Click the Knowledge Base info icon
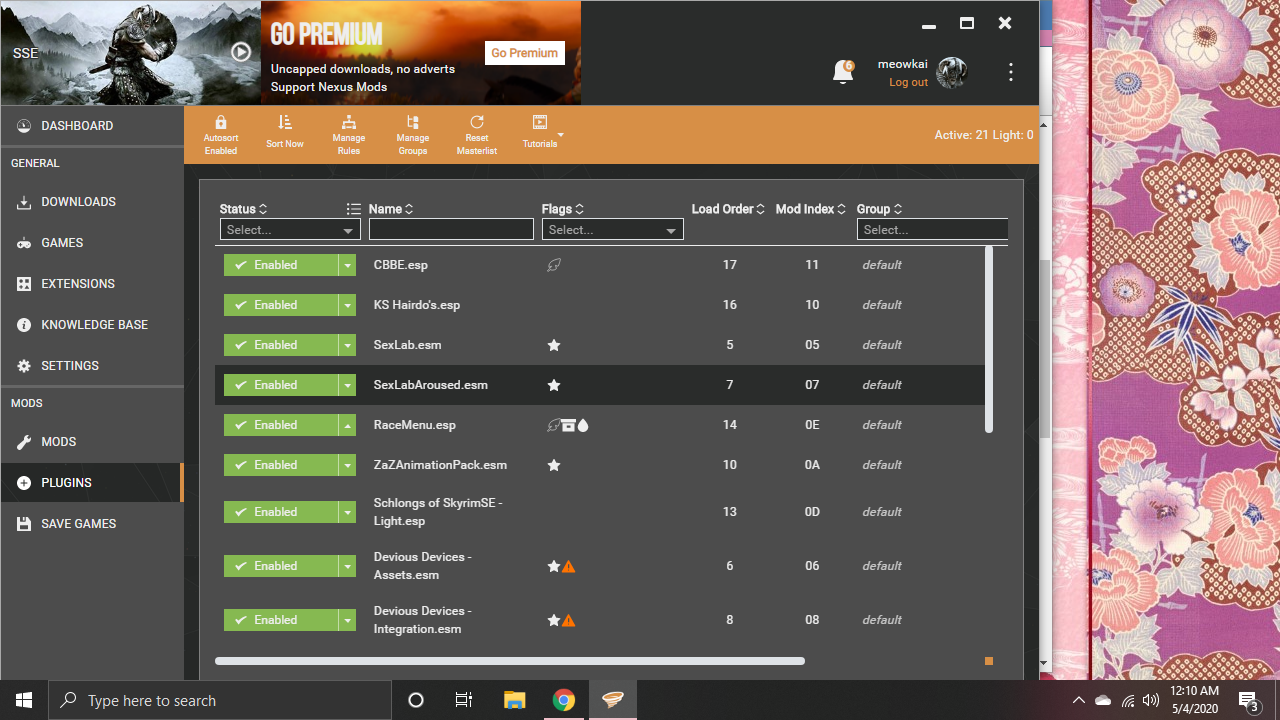 coord(24,325)
